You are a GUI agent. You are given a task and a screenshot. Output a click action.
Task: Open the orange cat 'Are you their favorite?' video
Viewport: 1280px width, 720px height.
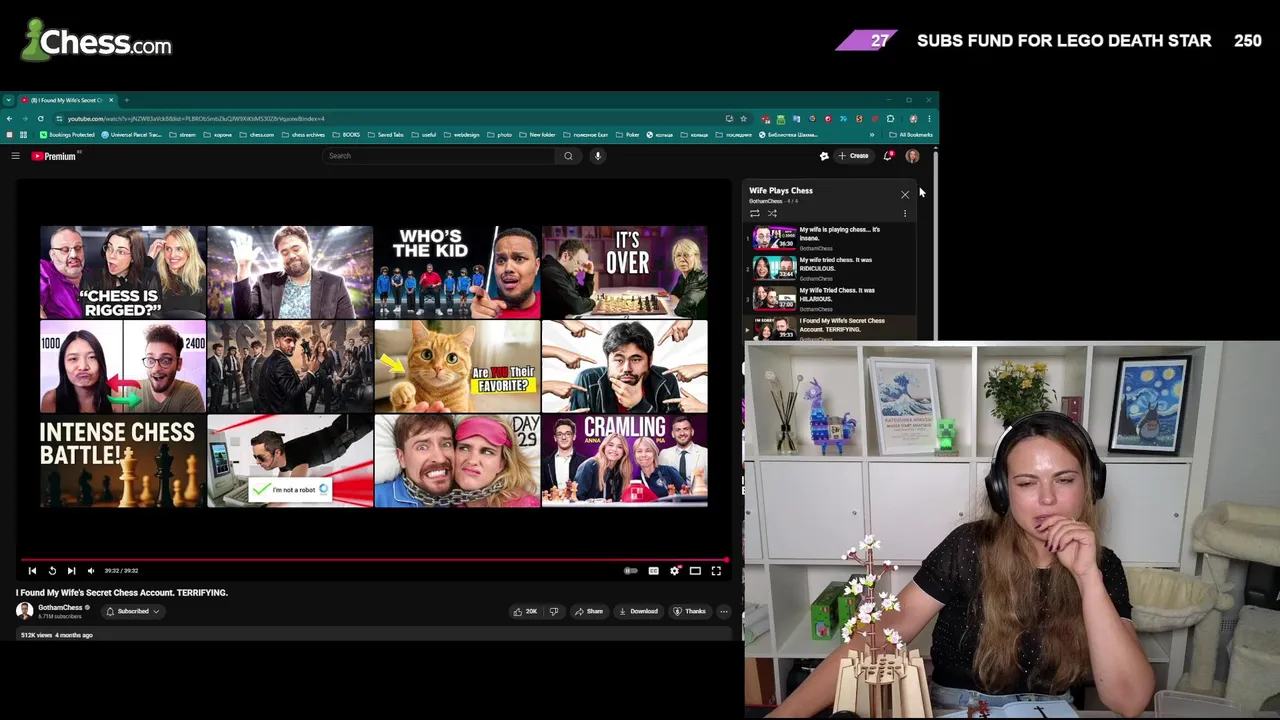tap(457, 367)
